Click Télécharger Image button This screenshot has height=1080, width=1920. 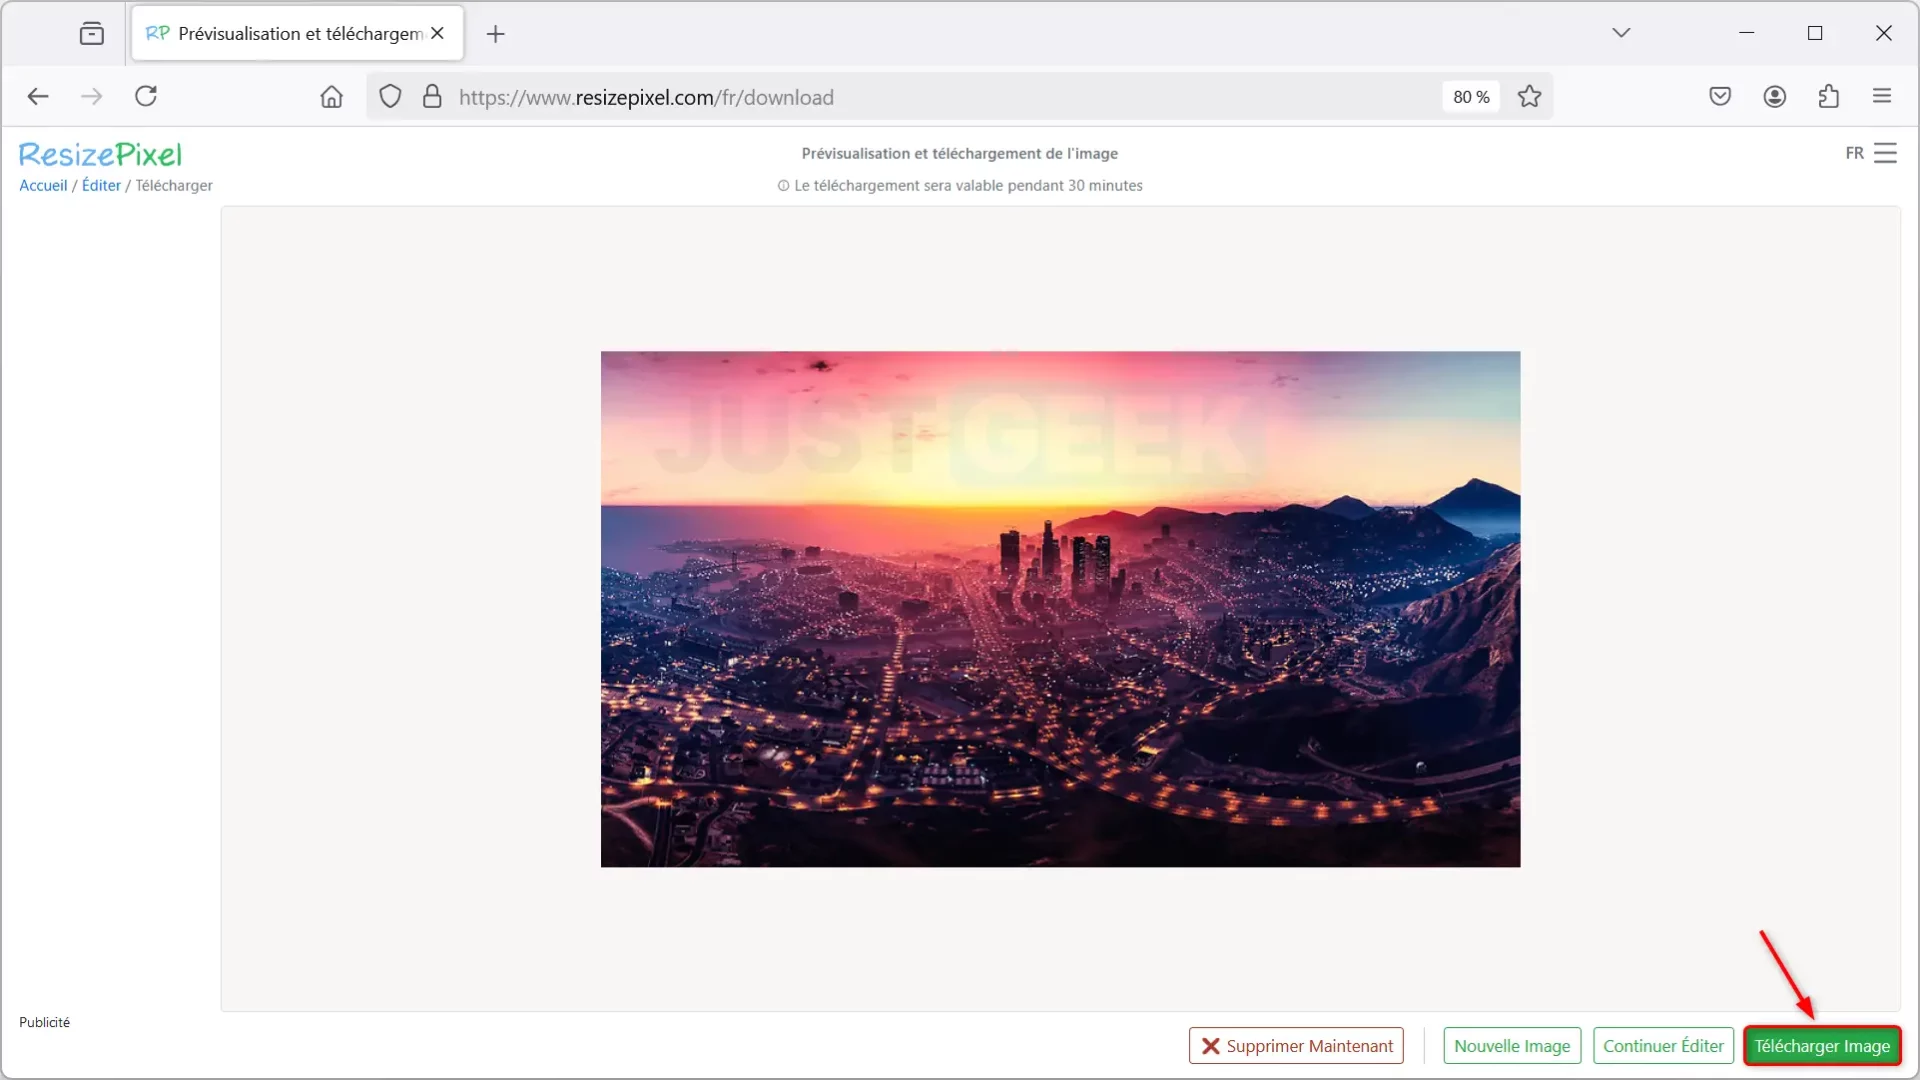(1822, 1046)
